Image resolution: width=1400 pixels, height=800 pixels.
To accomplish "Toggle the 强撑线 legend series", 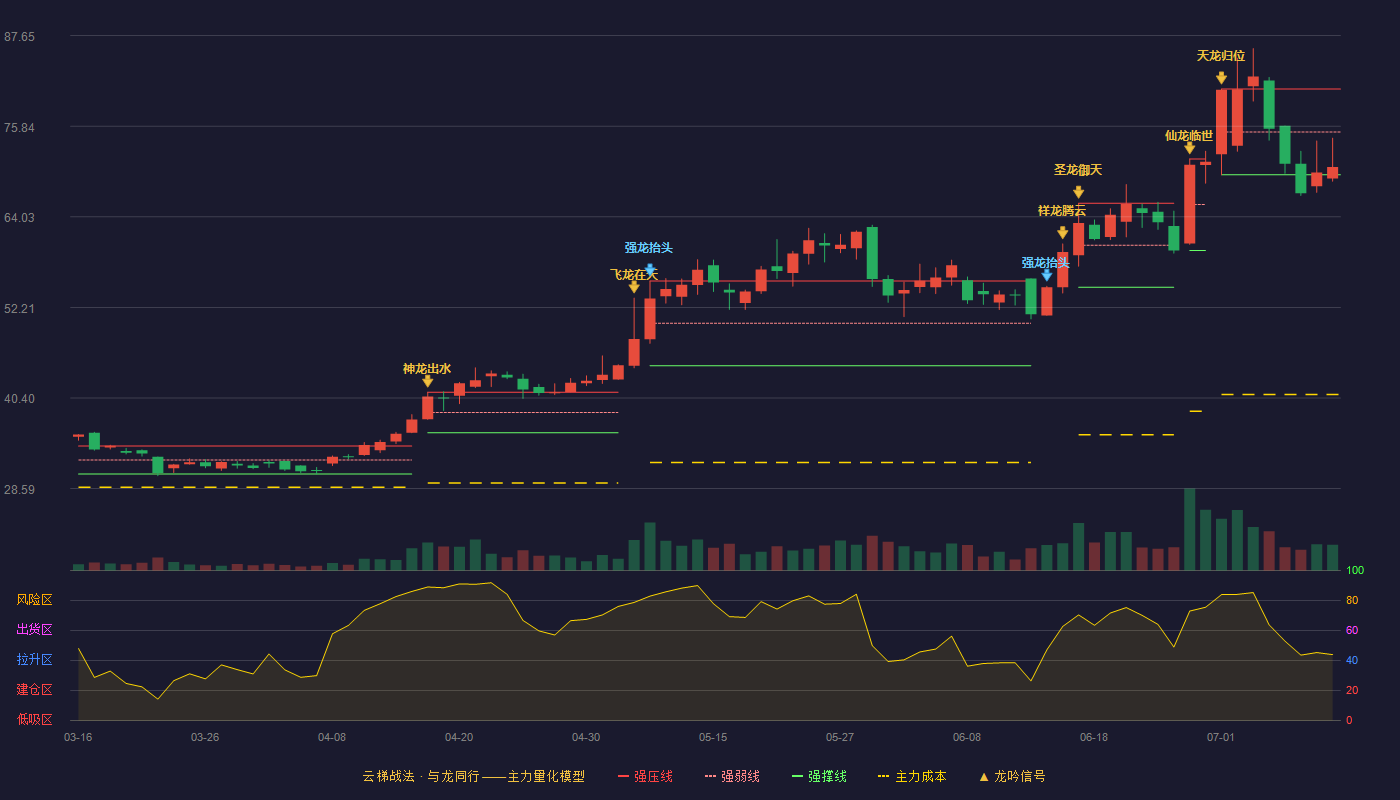I will pos(819,776).
